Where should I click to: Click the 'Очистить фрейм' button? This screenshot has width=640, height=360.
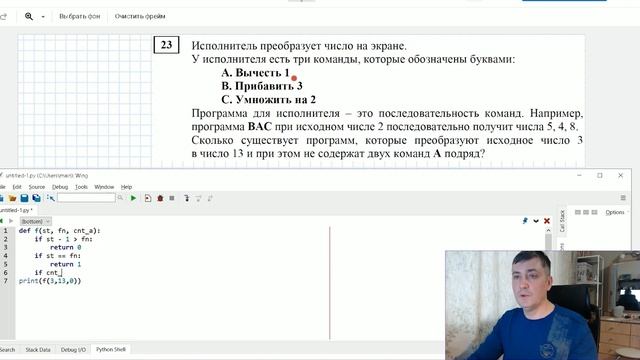pyautogui.click(x=140, y=16)
